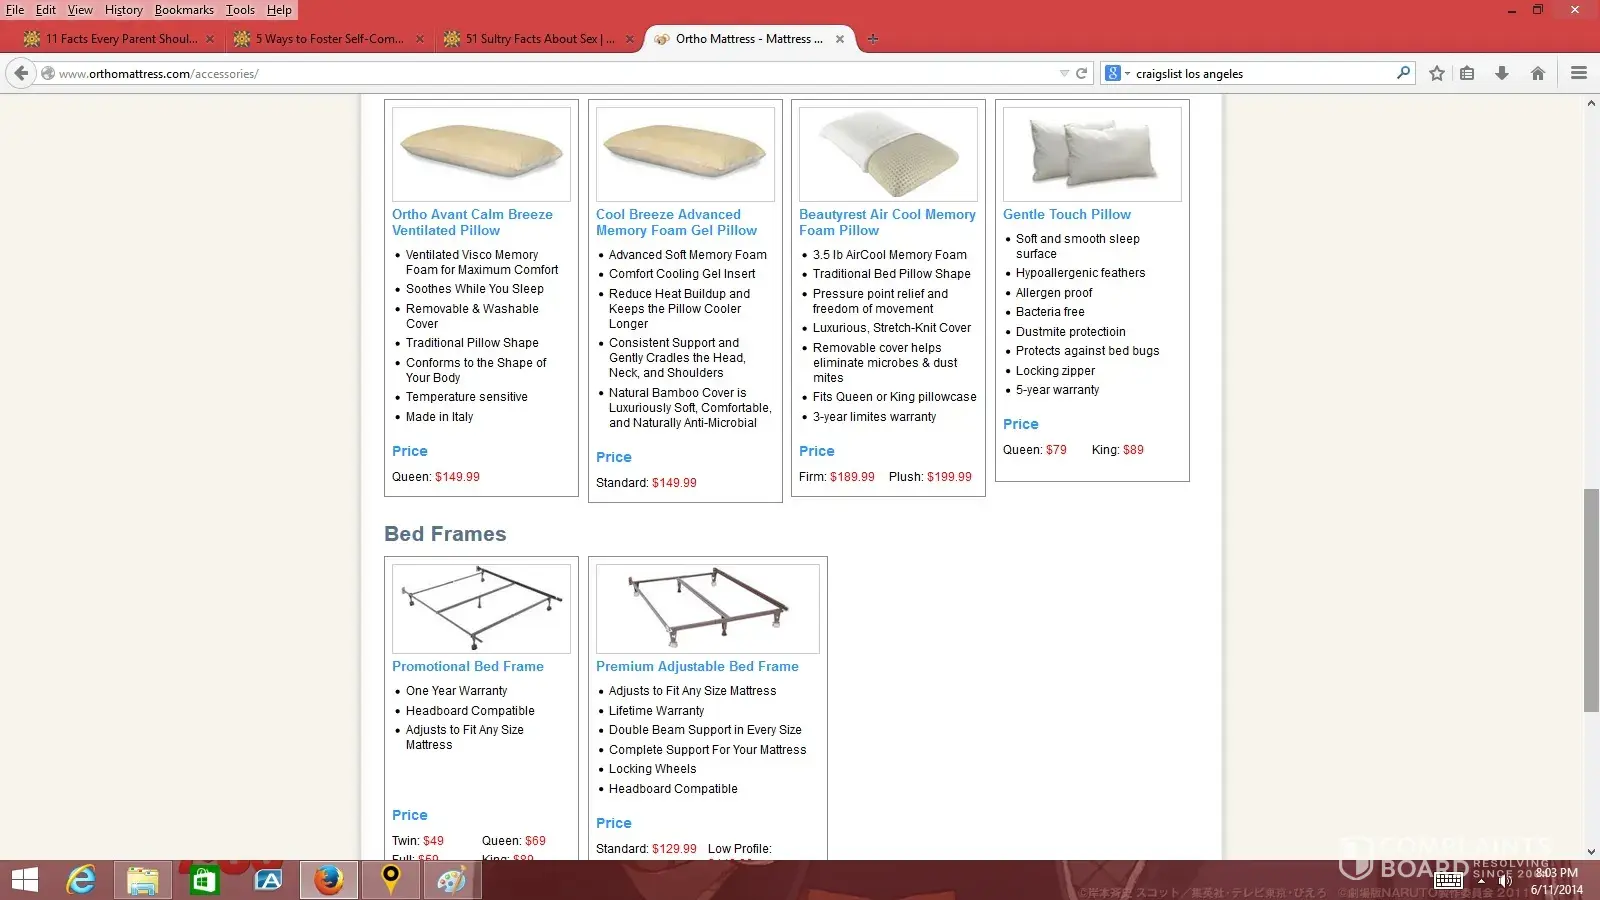Open the View menu
1600x900 pixels.
click(80, 10)
